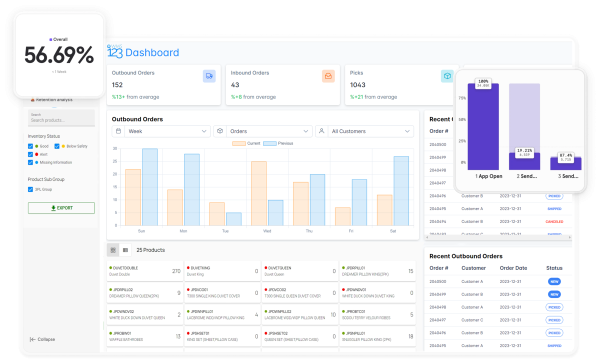Click the Product Sub-Group heading
The width and height of the screenshot is (600, 360).
click(46, 179)
